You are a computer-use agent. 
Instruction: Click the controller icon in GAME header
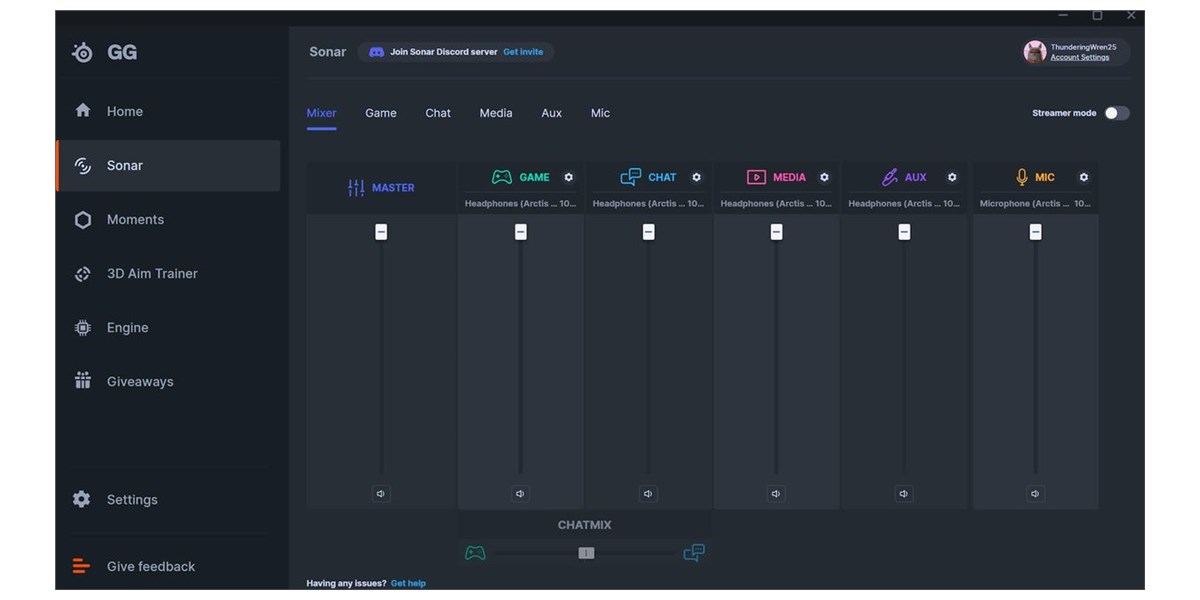(x=501, y=177)
